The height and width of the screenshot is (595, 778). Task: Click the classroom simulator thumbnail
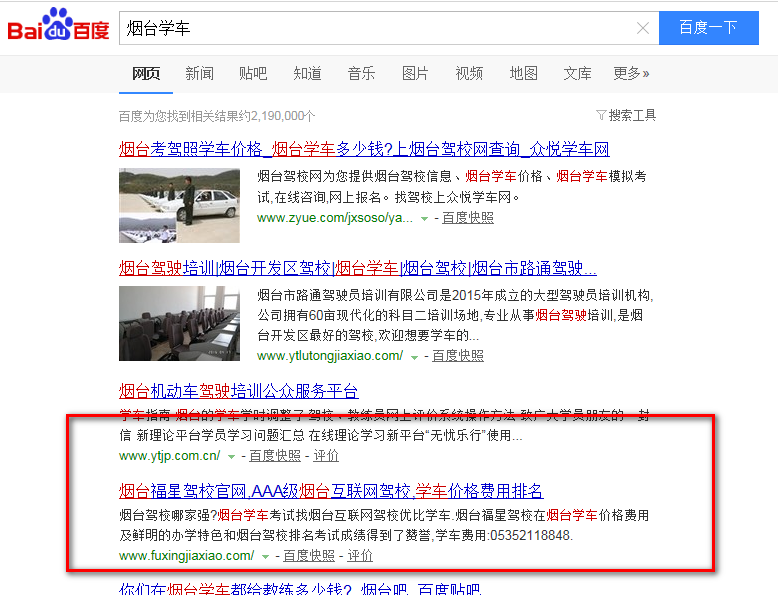(179, 324)
